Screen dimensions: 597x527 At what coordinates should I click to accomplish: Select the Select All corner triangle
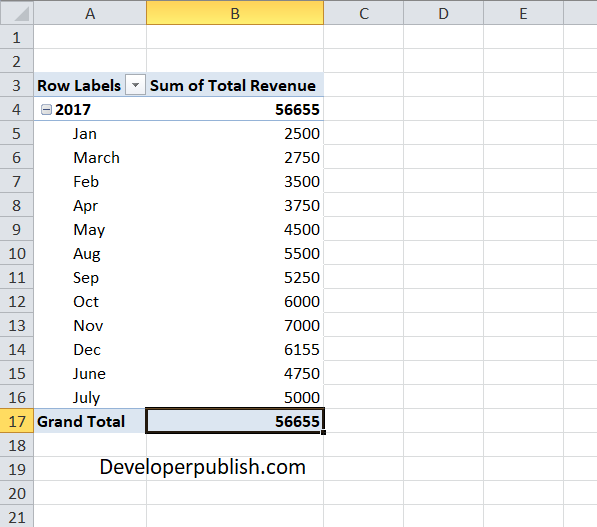click(17, 13)
